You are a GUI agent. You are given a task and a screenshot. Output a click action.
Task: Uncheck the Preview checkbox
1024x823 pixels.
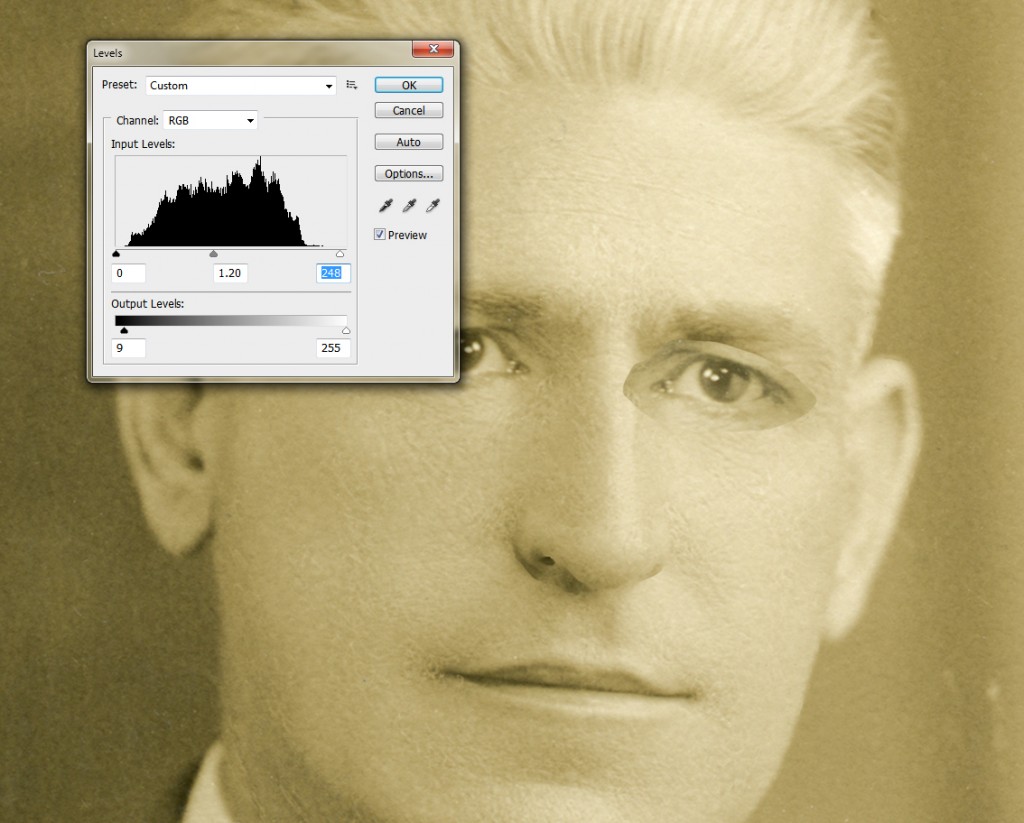click(380, 235)
